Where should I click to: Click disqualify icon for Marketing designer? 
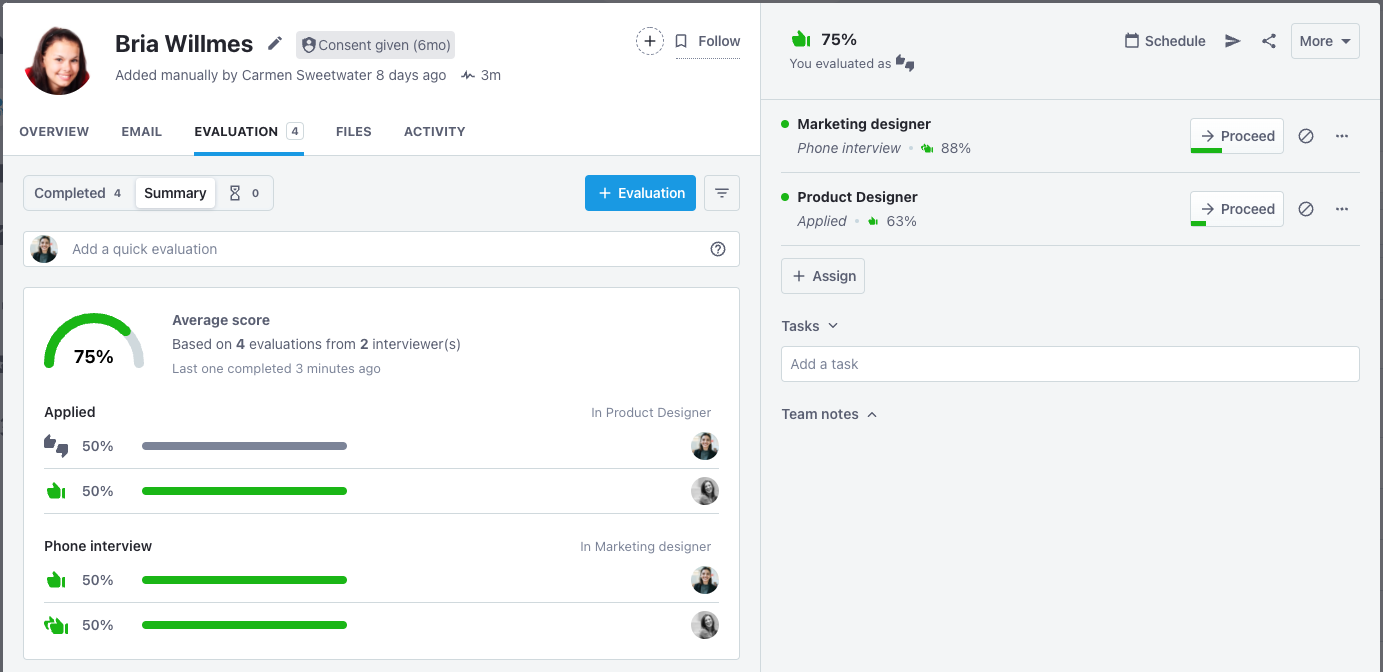[1306, 136]
